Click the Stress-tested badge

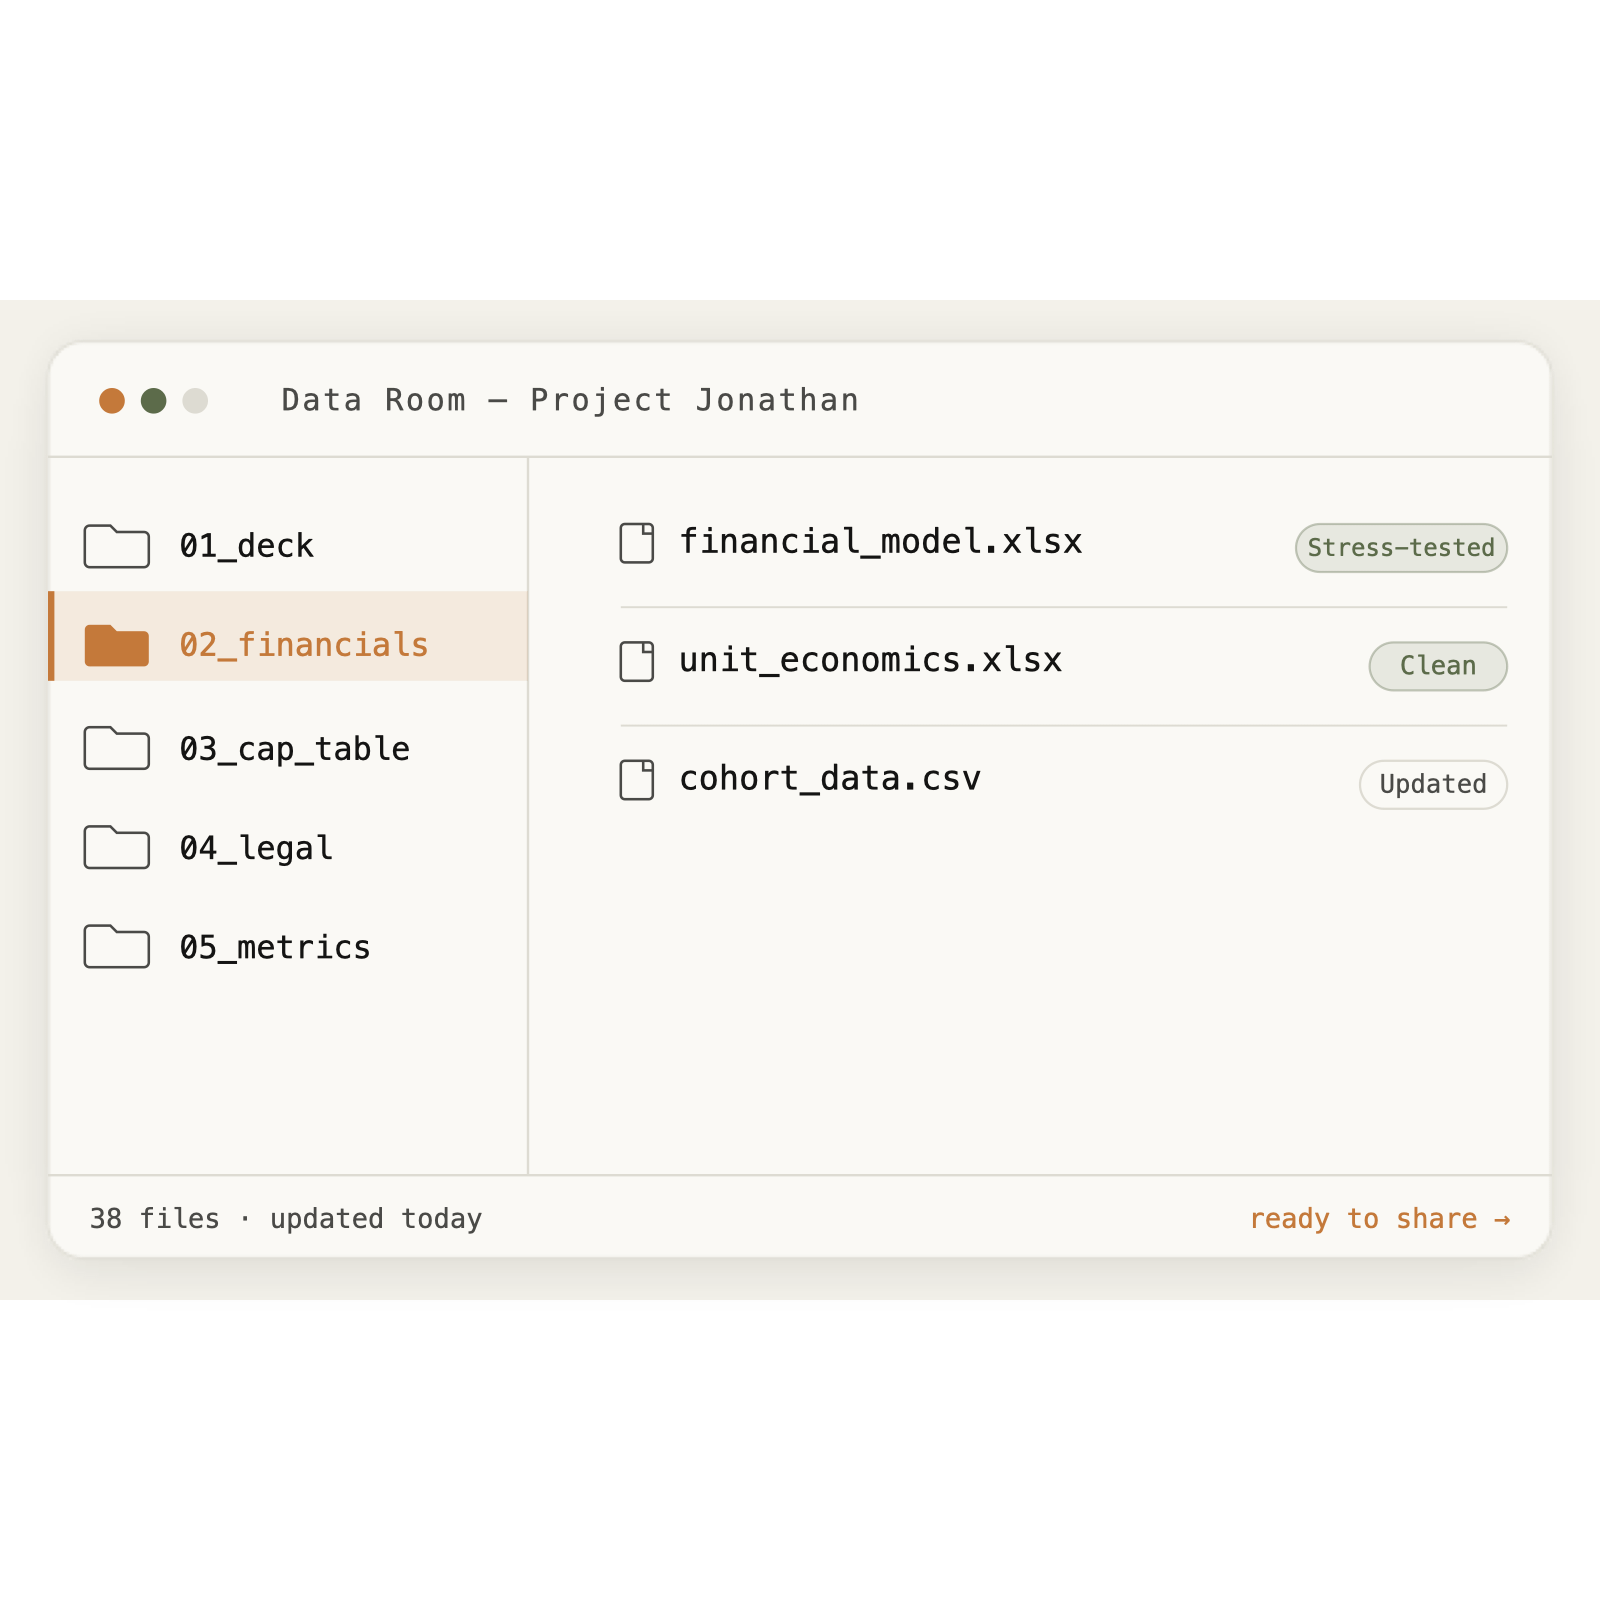click(x=1401, y=548)
